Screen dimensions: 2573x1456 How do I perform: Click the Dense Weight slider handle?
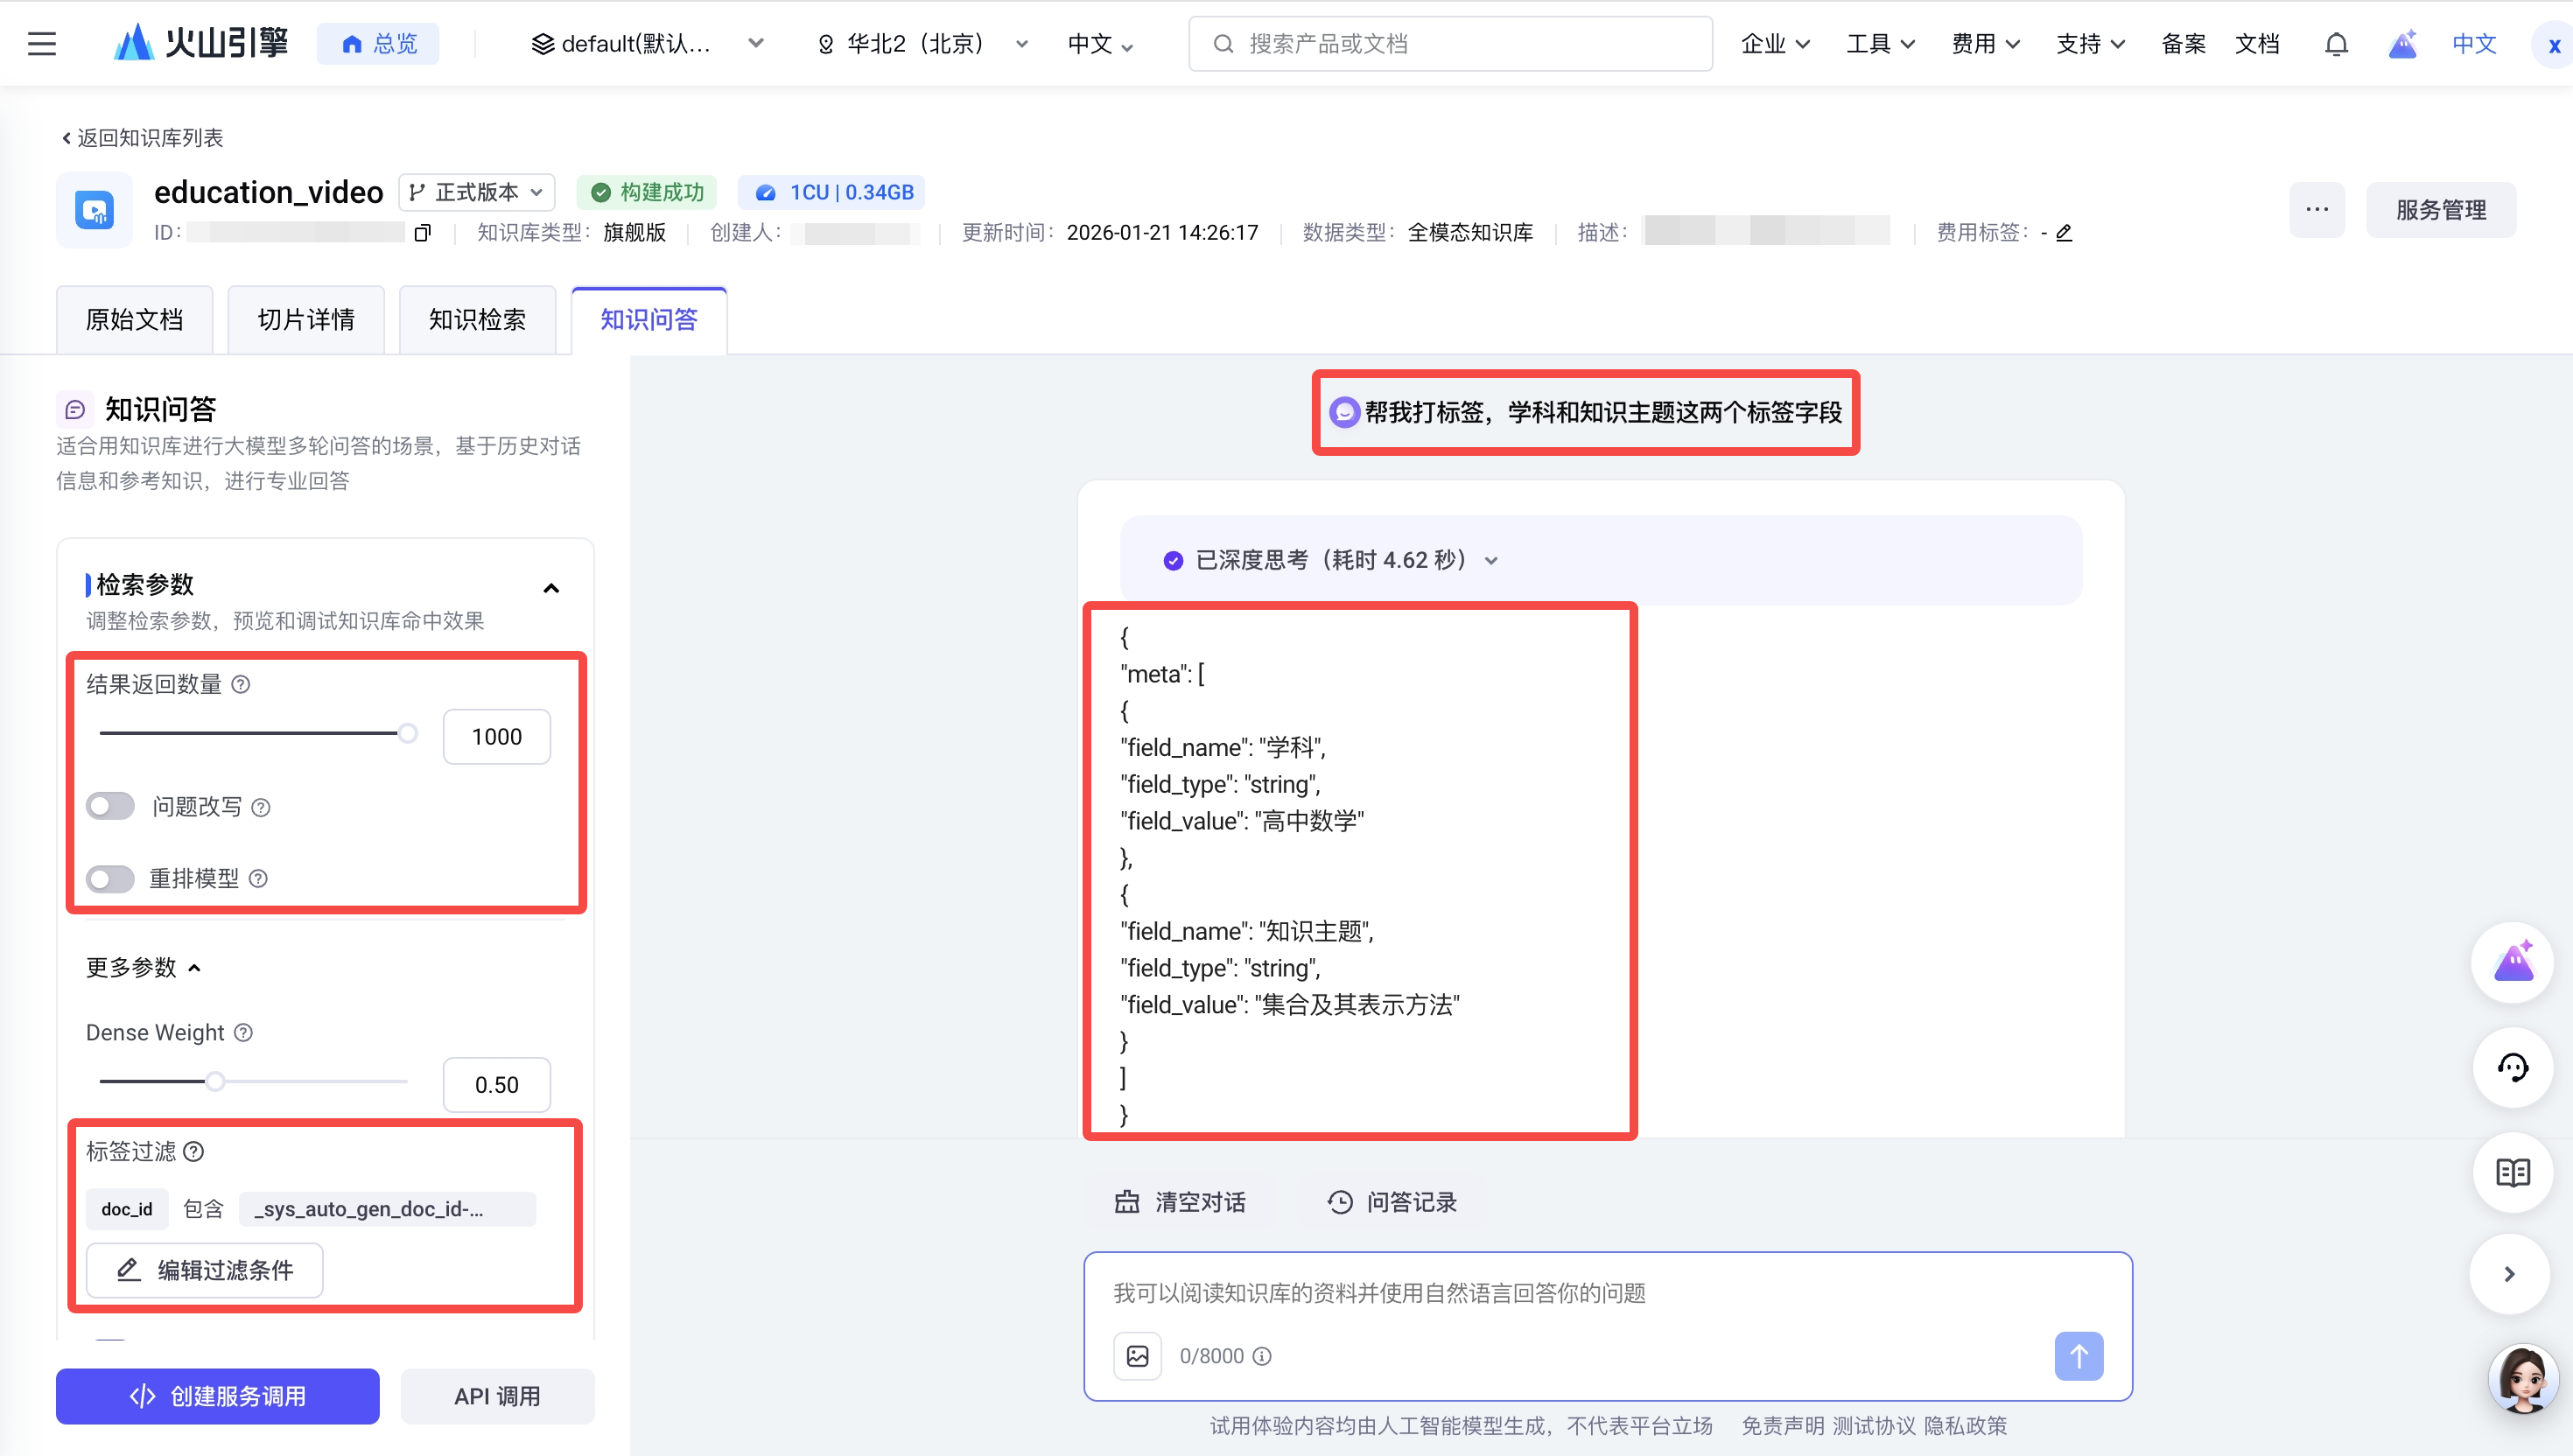click(215, 1081)
